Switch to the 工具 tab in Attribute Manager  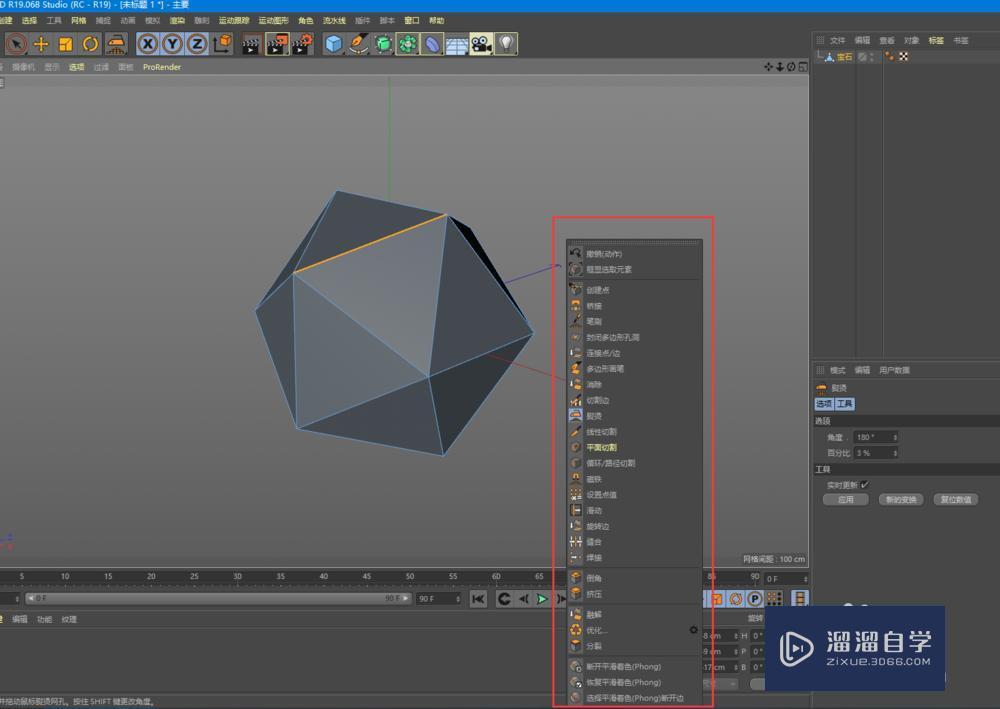pyautogui.click(x=845, y=404)
